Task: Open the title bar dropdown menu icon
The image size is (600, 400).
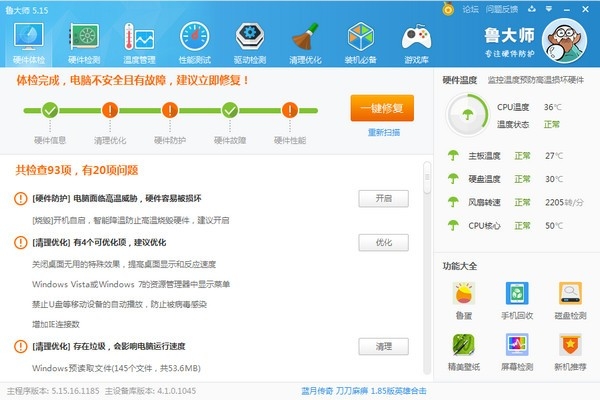Action: [x=549, y=9]
